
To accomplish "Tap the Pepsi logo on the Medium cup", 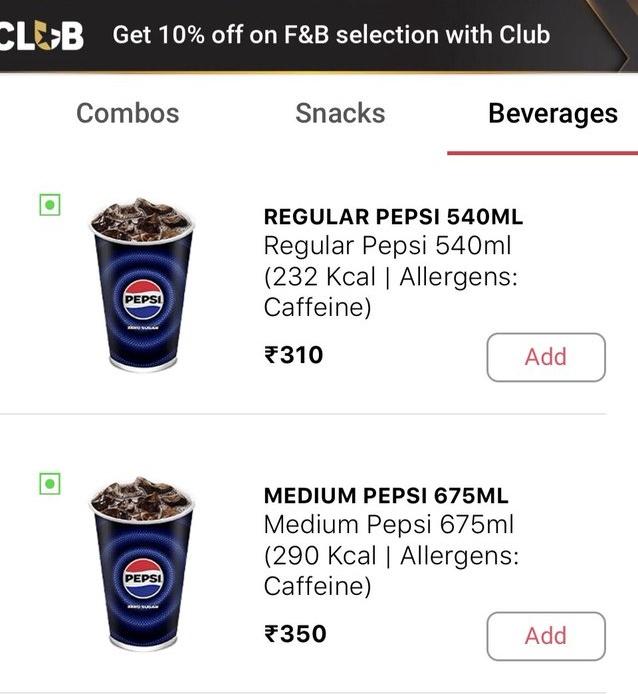I will 140,577.
